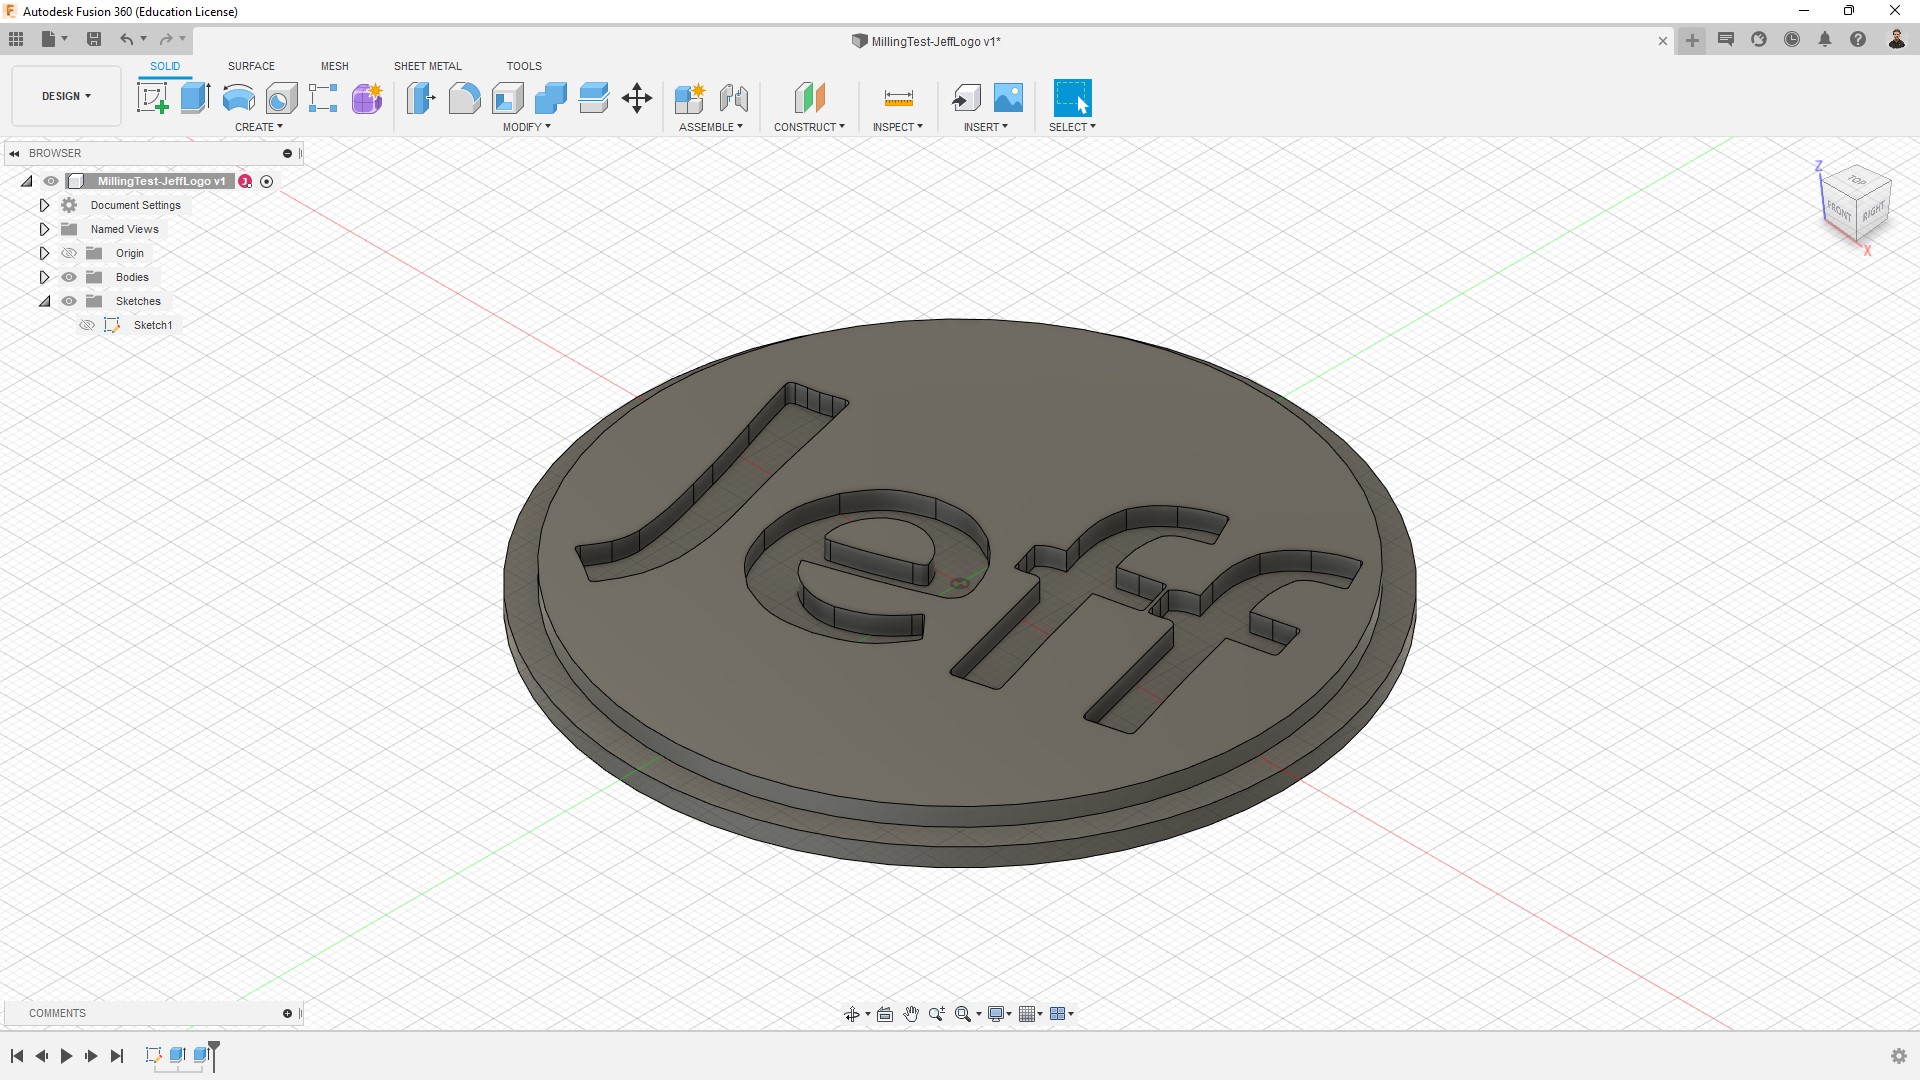Toggle visibility of the Bodies folder

point(69,277)
